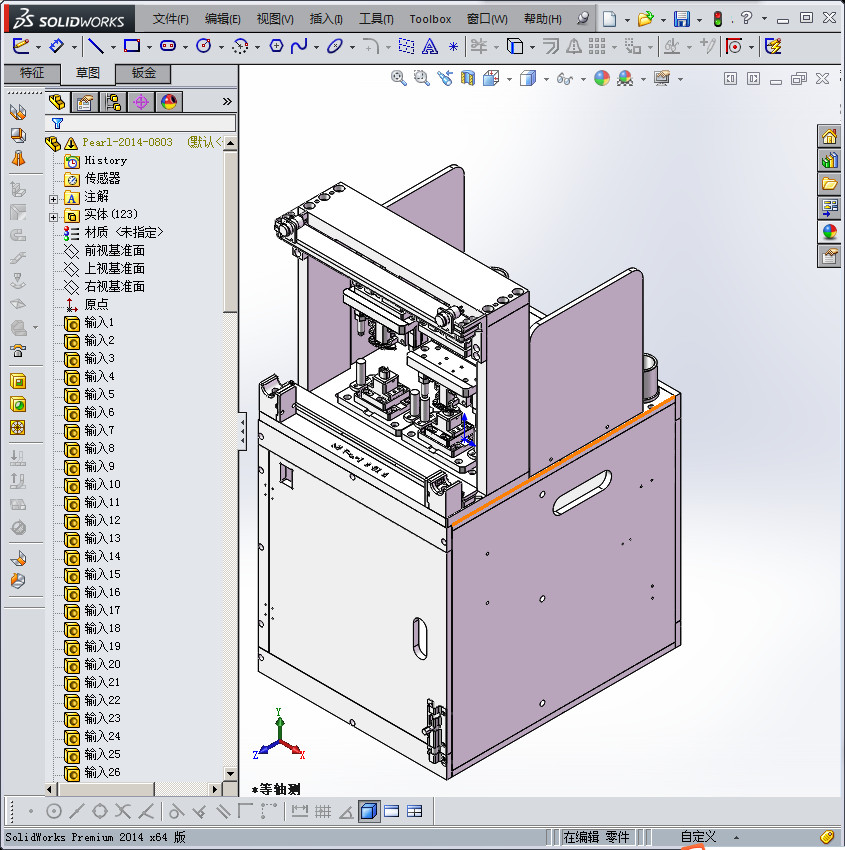The width and height of the screenshot is (845, 850).
Task: Select the Straight Slot tool
Action: tap(168, 46)
